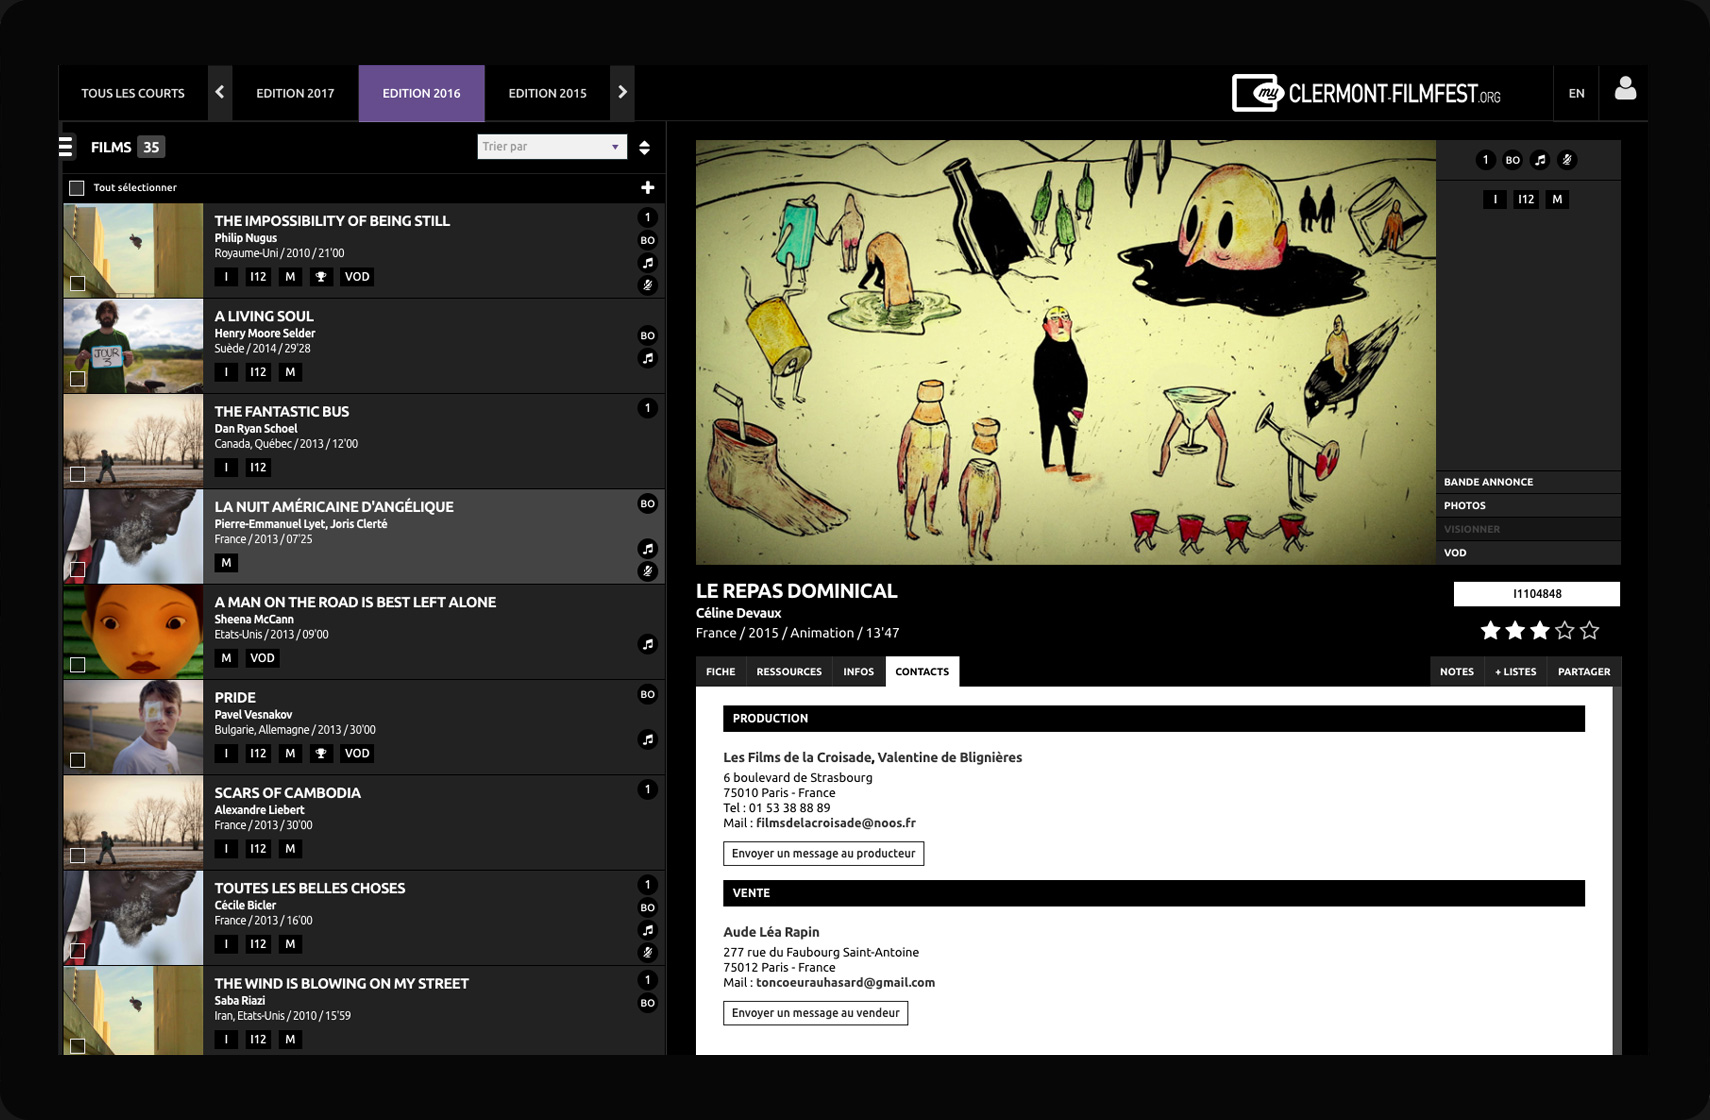
Task: Switch to Edition 2015 tab
Action: [547, 93]
